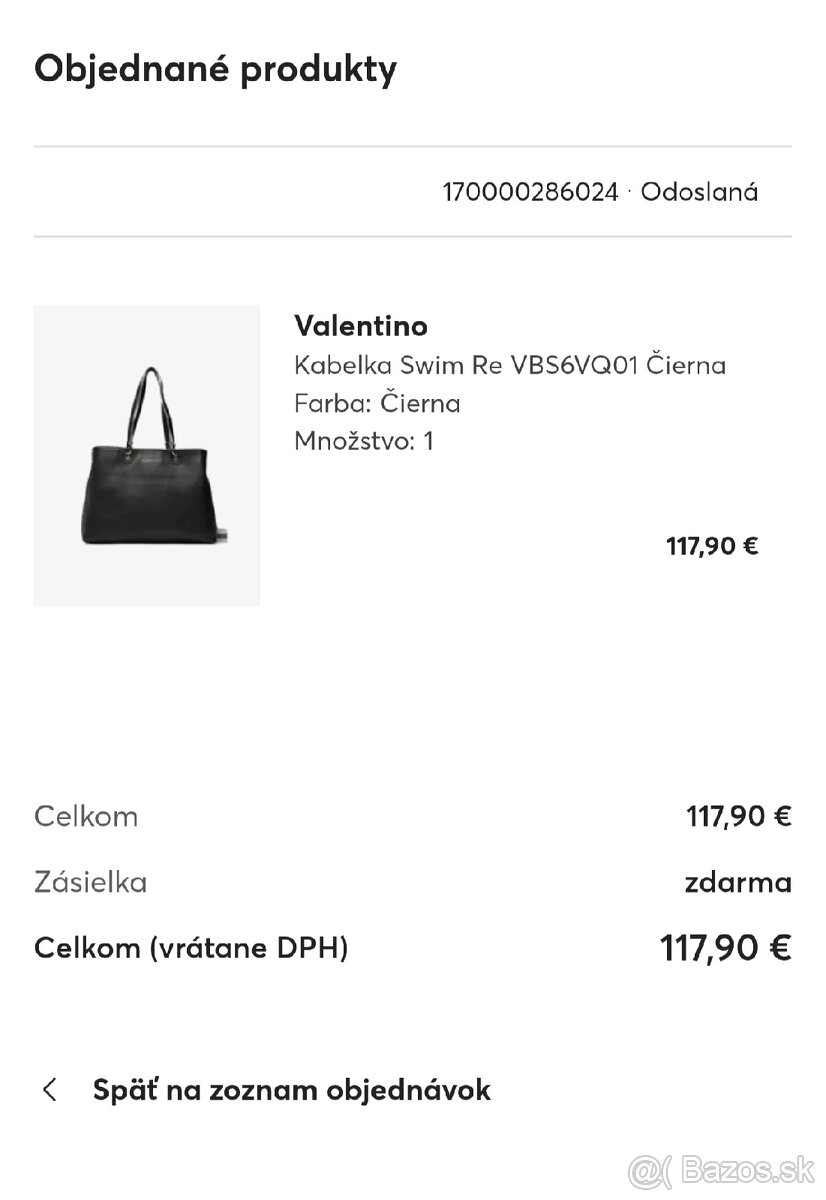Image resolution: width=826 pixels, height=1200 pixels.
Task: Click the final total 117,90 € with DPH
Action: (726, 947)
